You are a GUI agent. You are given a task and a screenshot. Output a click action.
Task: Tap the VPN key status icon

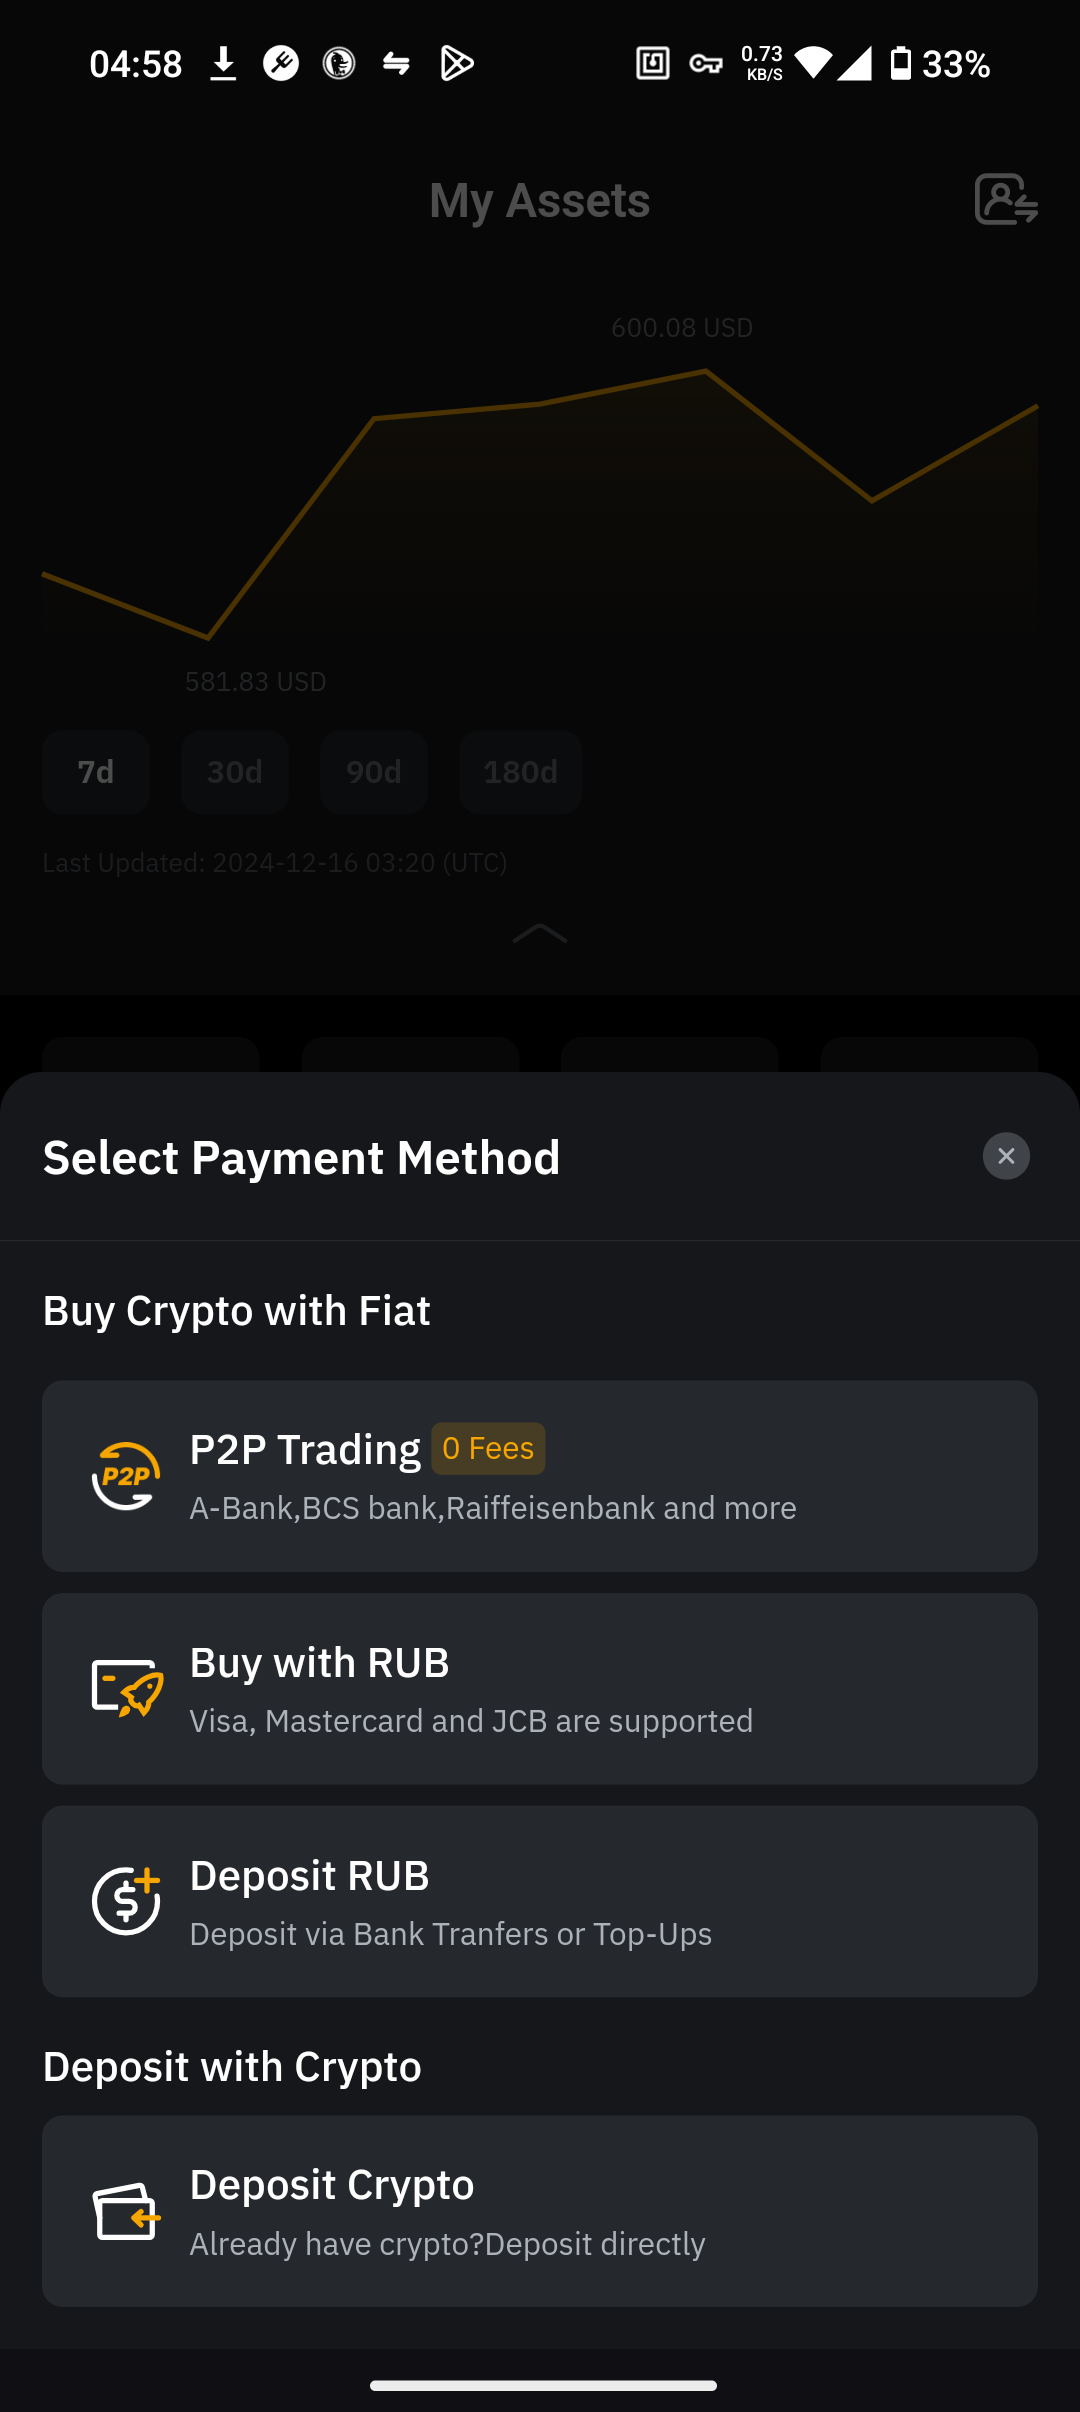[x=706, y=64]
